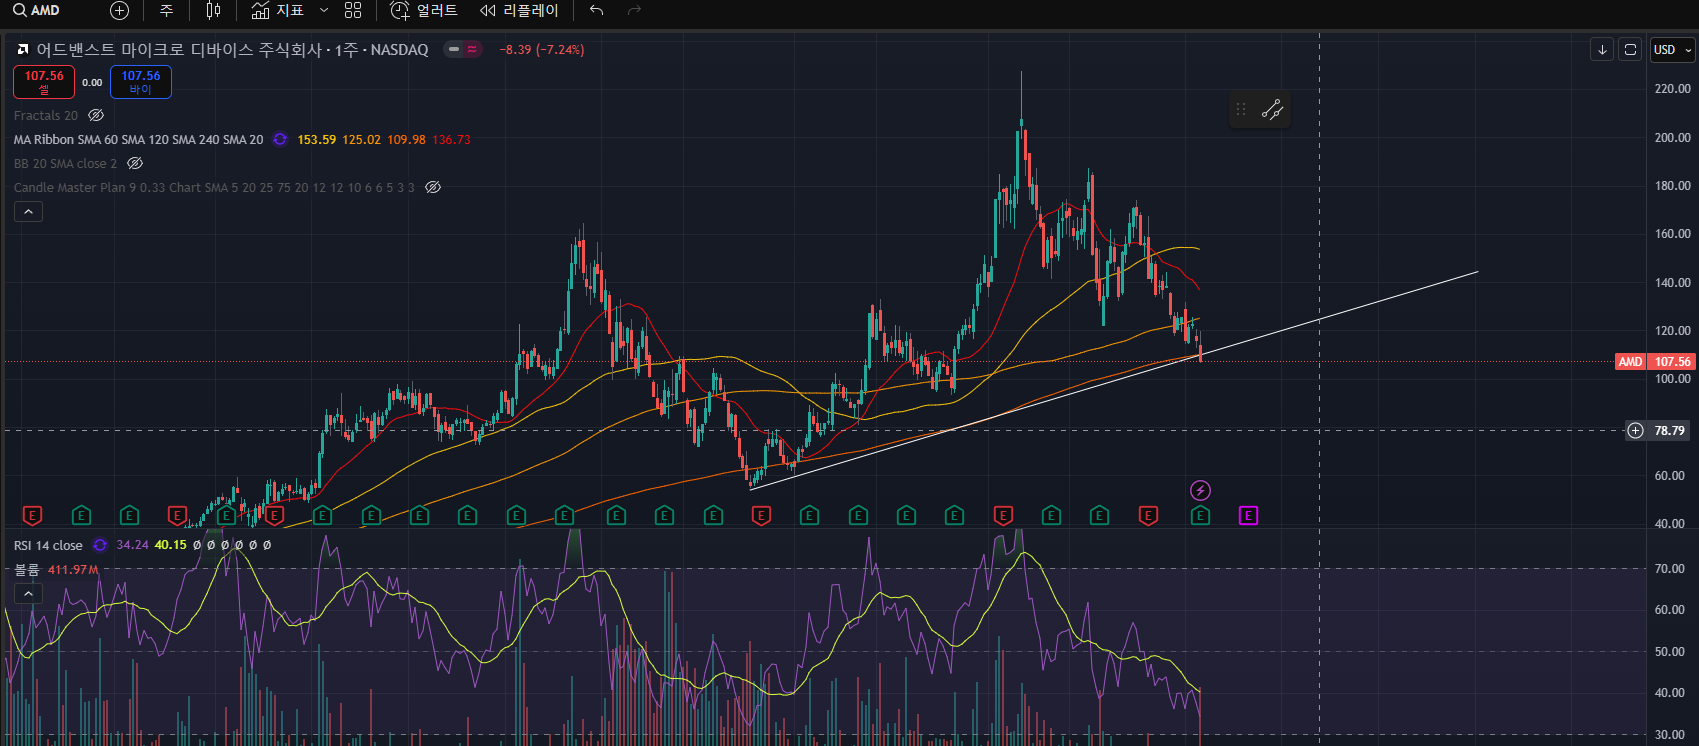Click the down-arrow button beside the USD selector

click(1602, 50)
